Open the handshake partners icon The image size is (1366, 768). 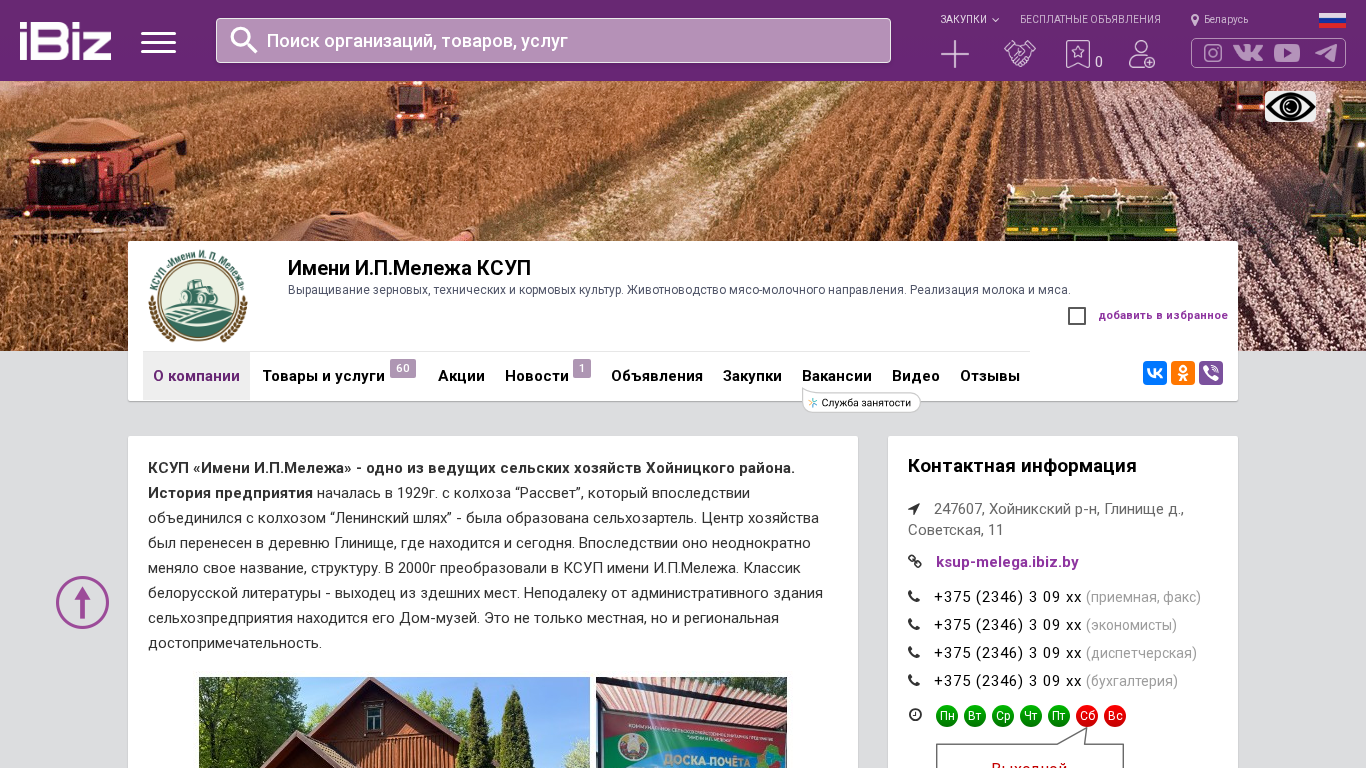(1020, 54)
